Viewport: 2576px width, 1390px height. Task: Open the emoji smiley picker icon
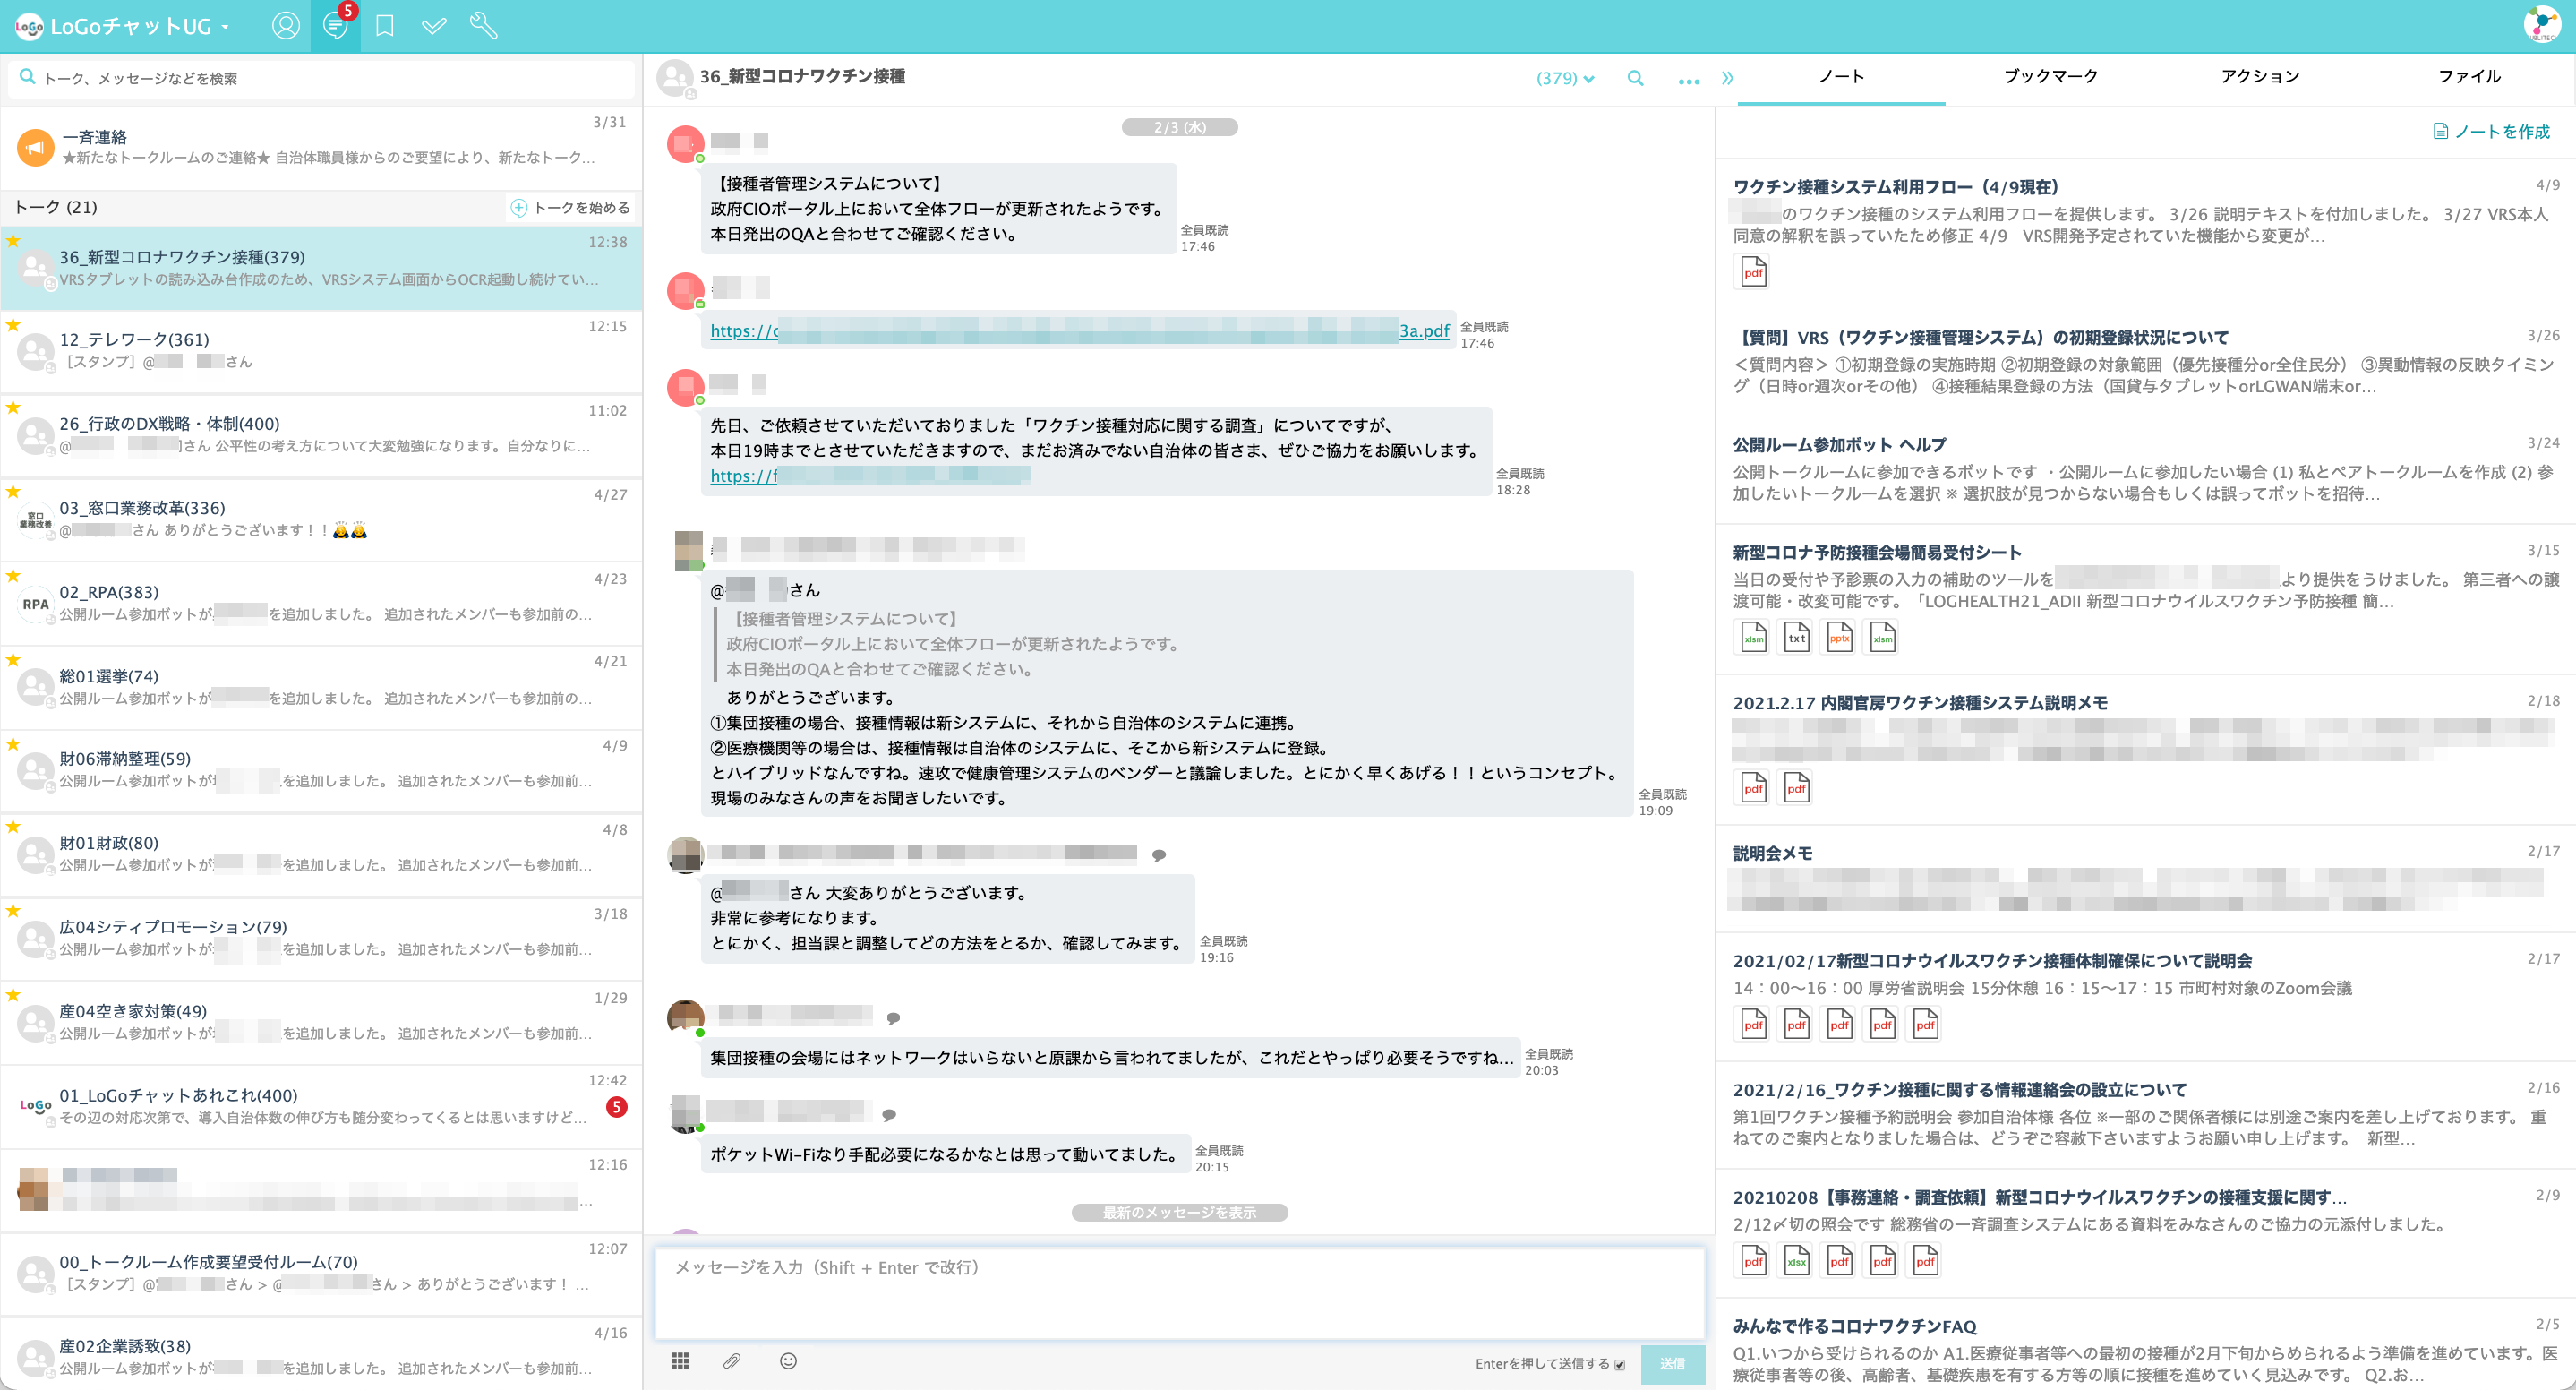pos(788,1361)
